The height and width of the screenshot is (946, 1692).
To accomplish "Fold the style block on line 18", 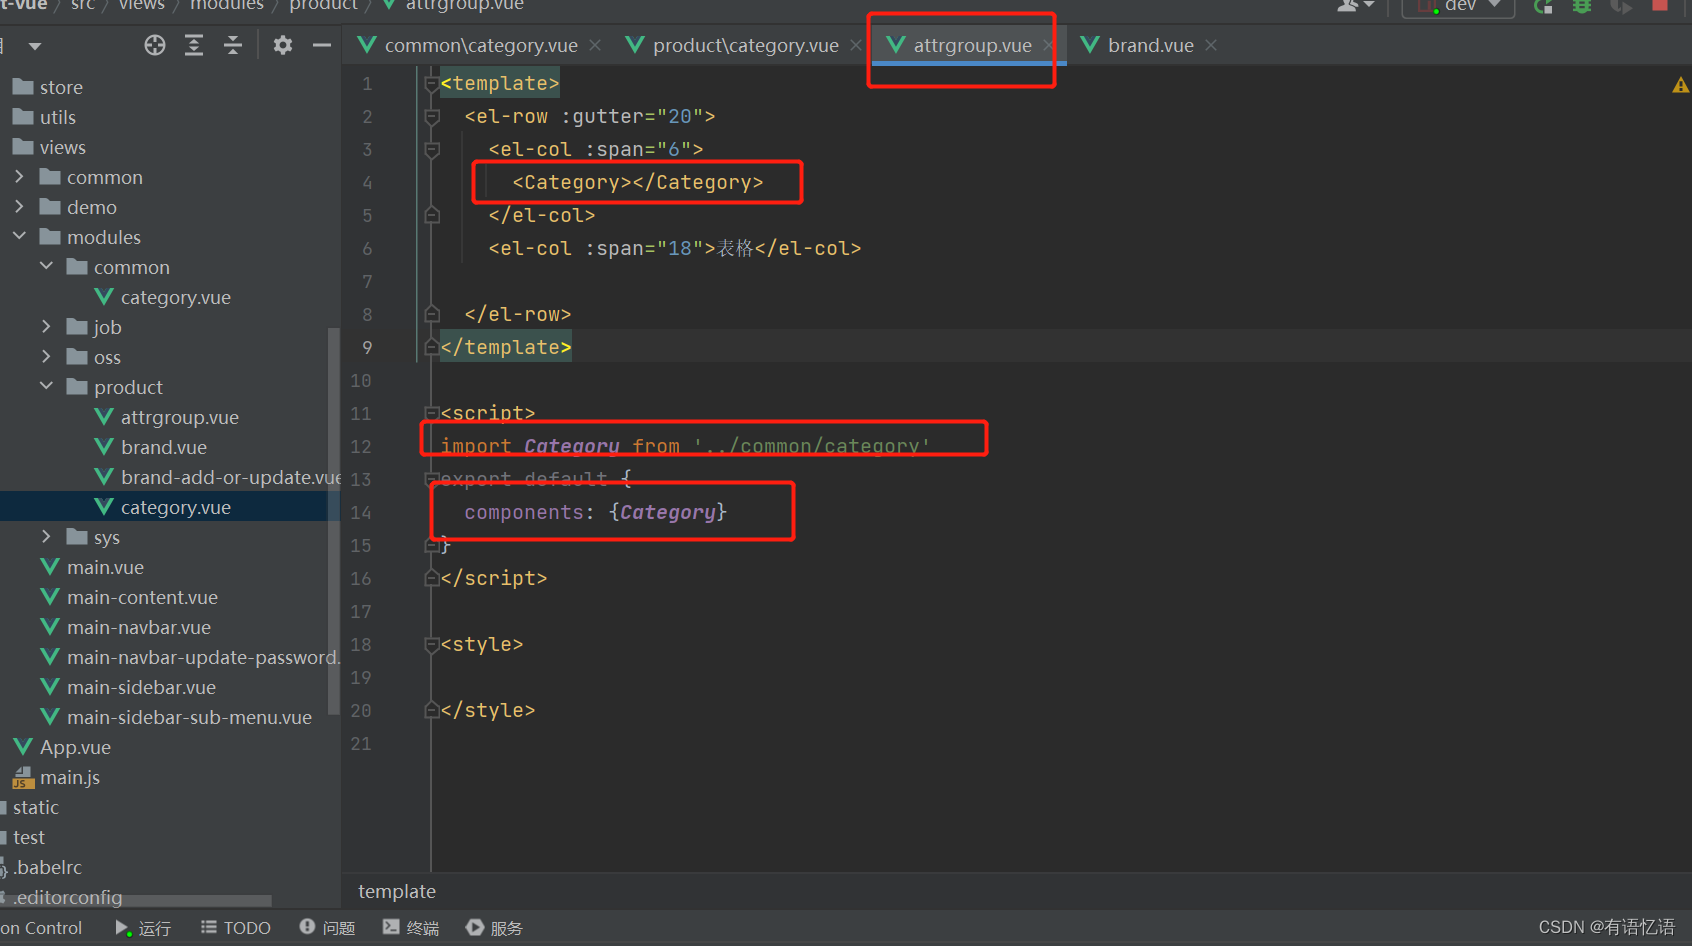I will click(x=432, y=645).
